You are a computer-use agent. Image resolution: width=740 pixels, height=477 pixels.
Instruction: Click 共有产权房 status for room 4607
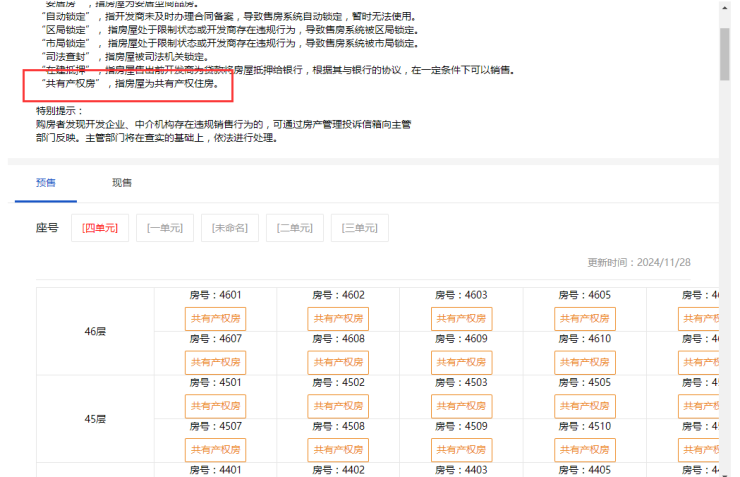click(215, 362)
